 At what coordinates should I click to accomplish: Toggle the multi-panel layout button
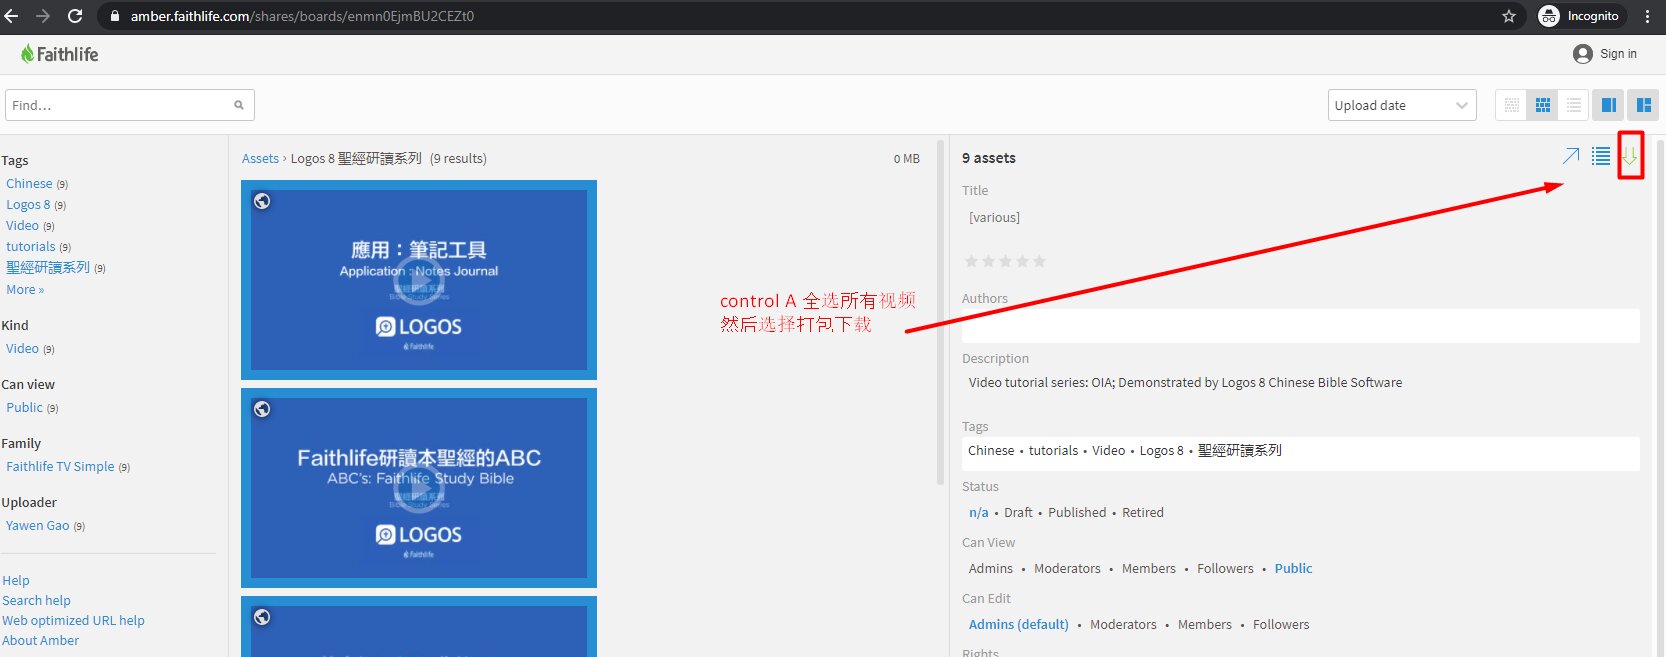tap(1643, 105)
